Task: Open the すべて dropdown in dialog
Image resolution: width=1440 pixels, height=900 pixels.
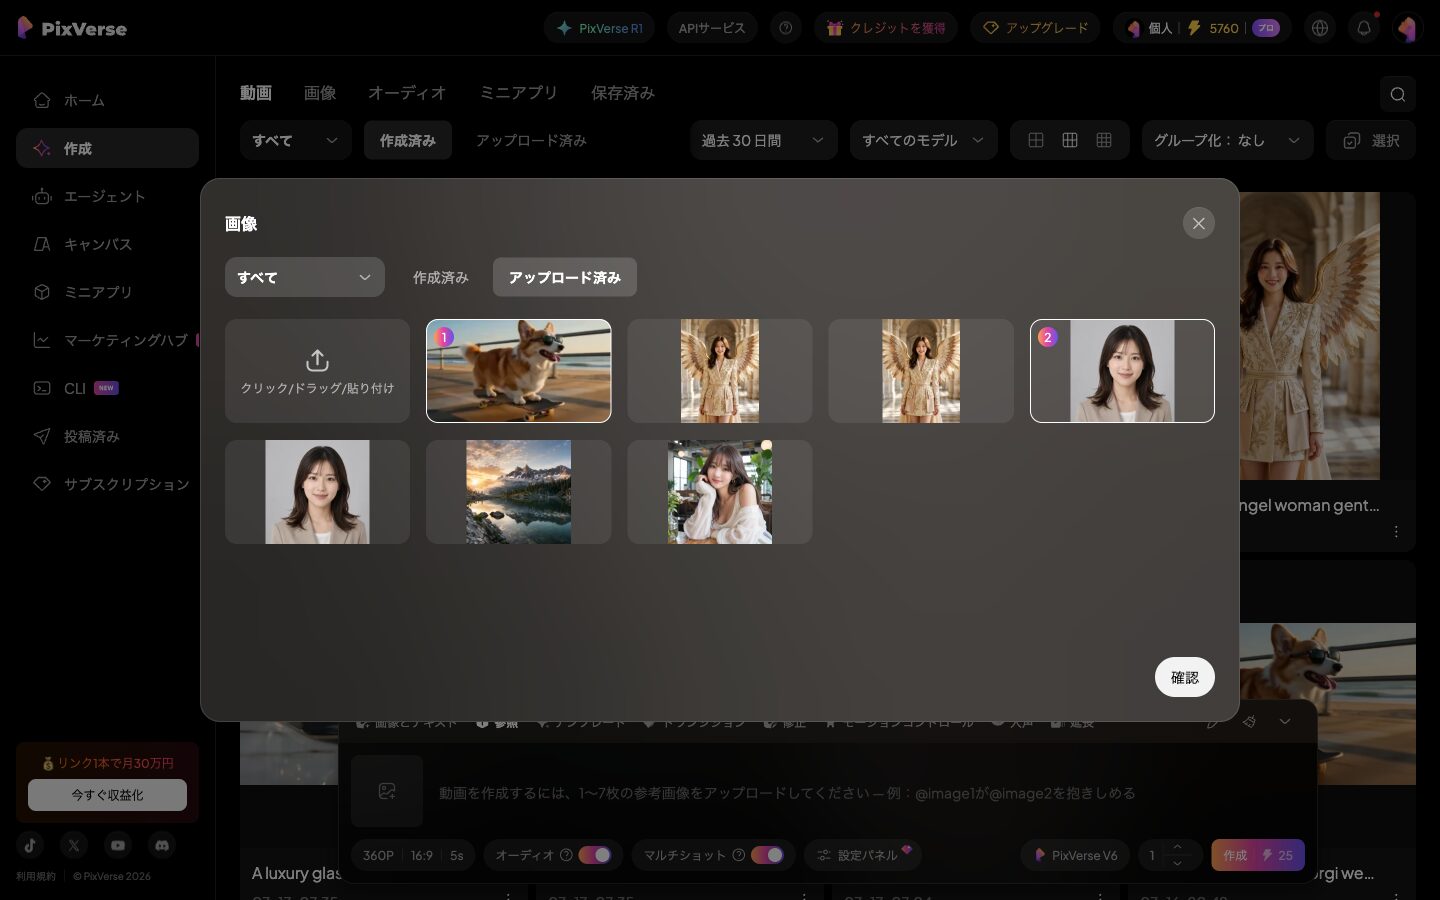Action: 305,277
